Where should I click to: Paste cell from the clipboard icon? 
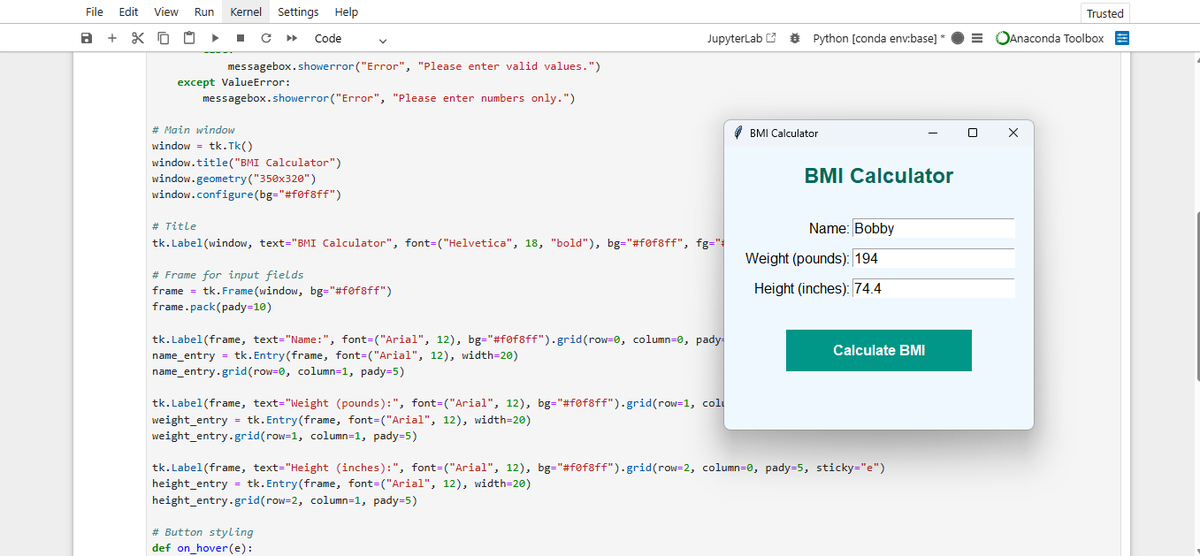click(x=188, y=38)
